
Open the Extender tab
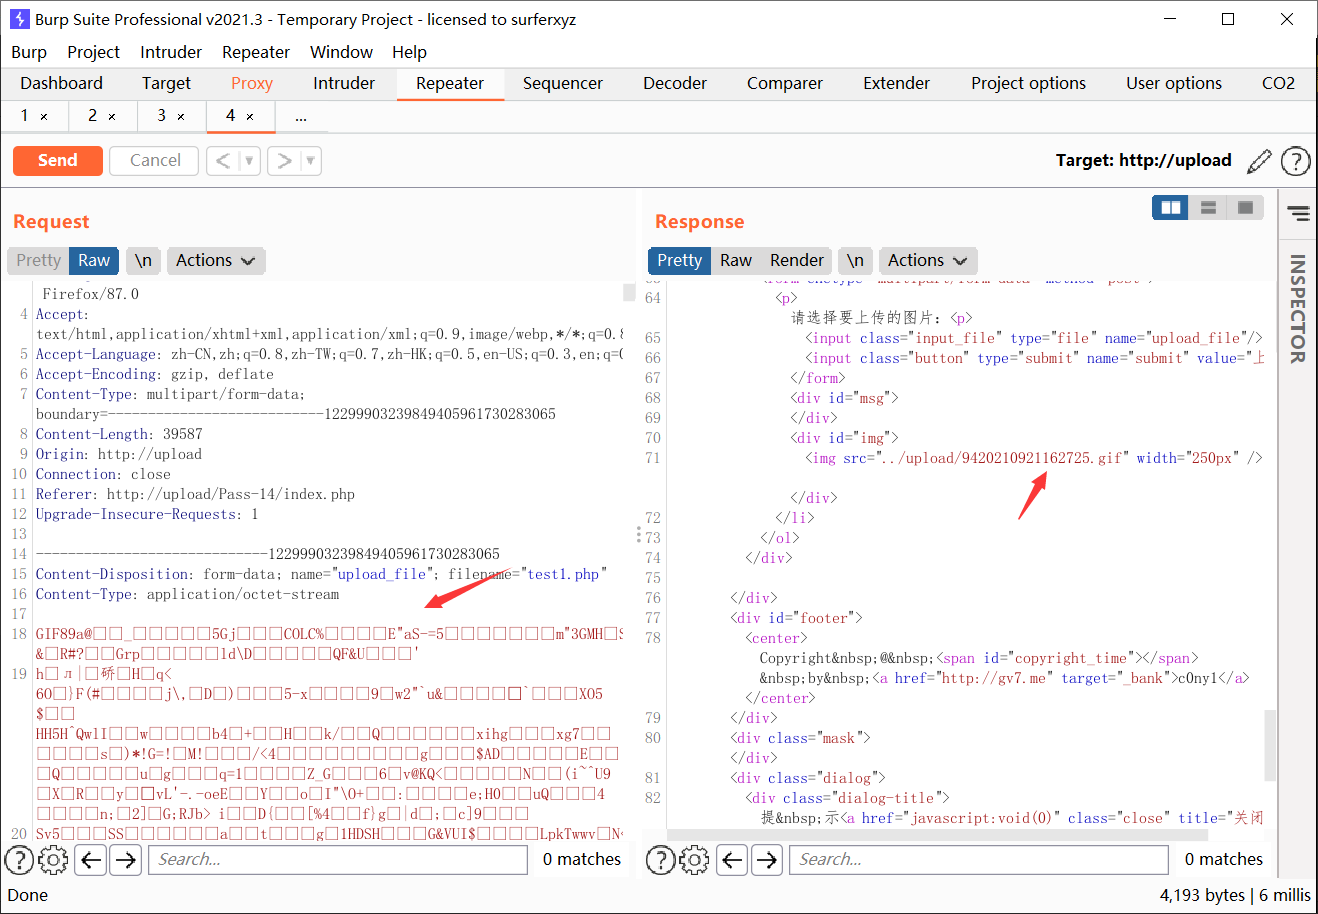897,84
